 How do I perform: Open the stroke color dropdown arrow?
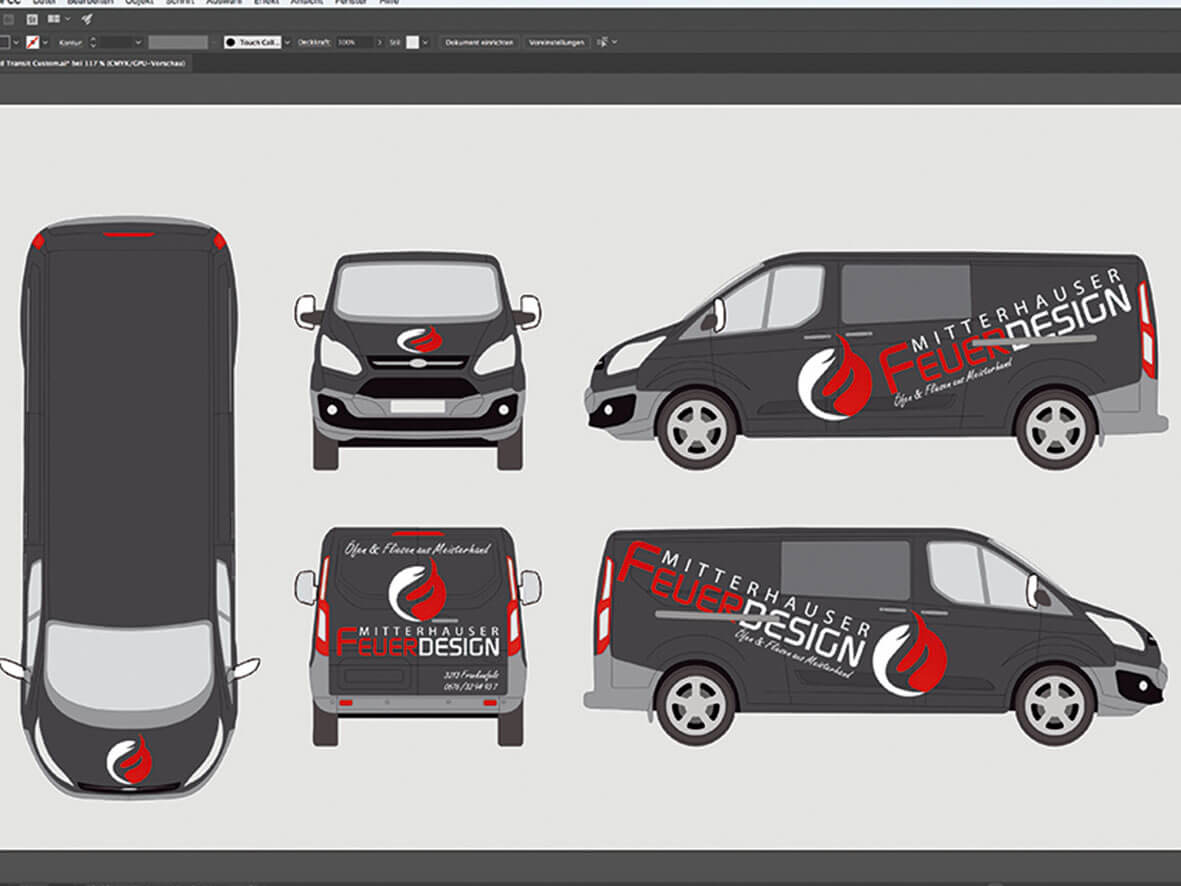[x=45, y=43]
